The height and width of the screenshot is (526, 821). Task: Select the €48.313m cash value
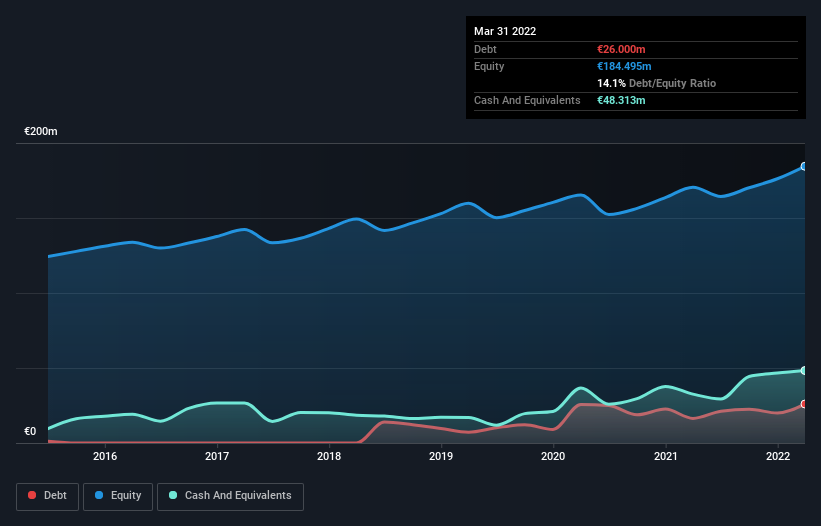coord(621,100)
